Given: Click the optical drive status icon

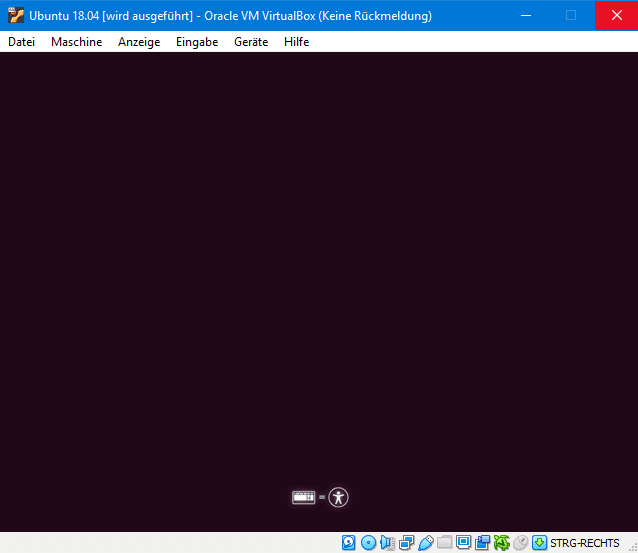Looking at the screenshot, I should tap(368, 542).
